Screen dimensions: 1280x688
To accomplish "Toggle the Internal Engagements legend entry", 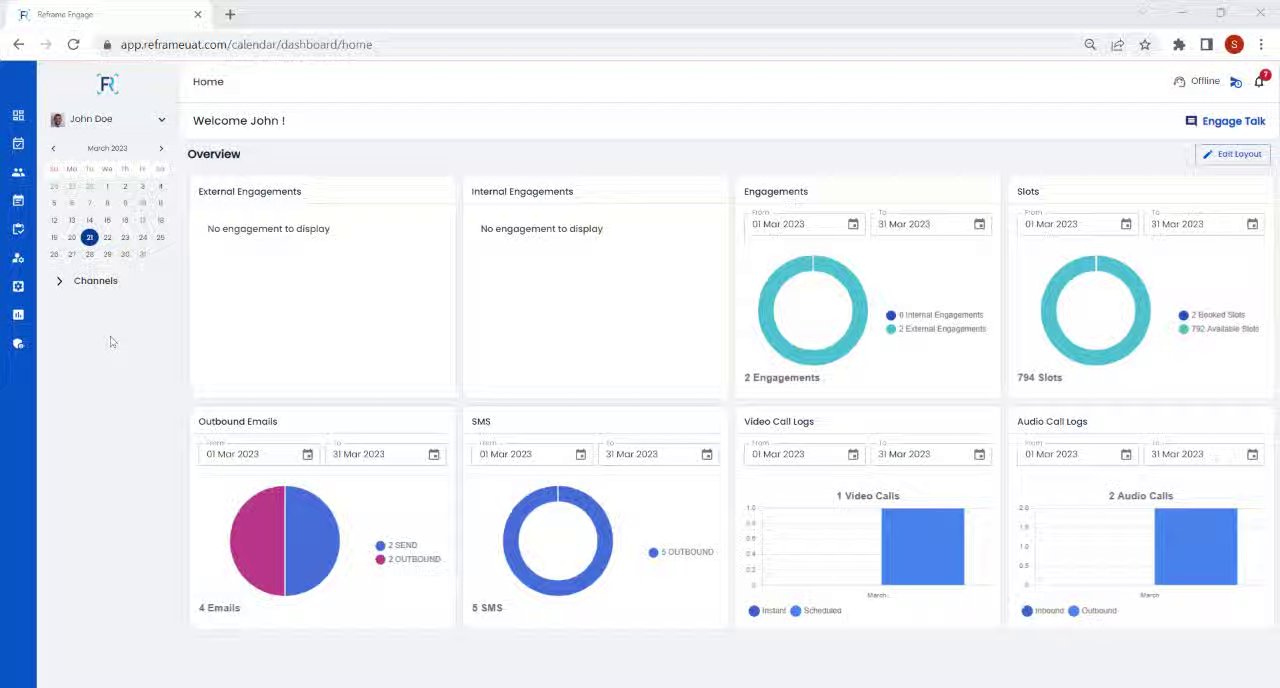I will click(x=935, y=315).
